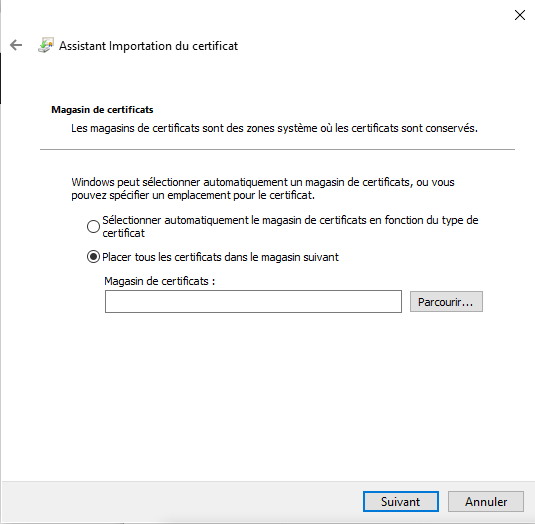535x524 pixels.
Task: Click the 'Les magasins de certificats sont' description
Action: tap(274, 128)
